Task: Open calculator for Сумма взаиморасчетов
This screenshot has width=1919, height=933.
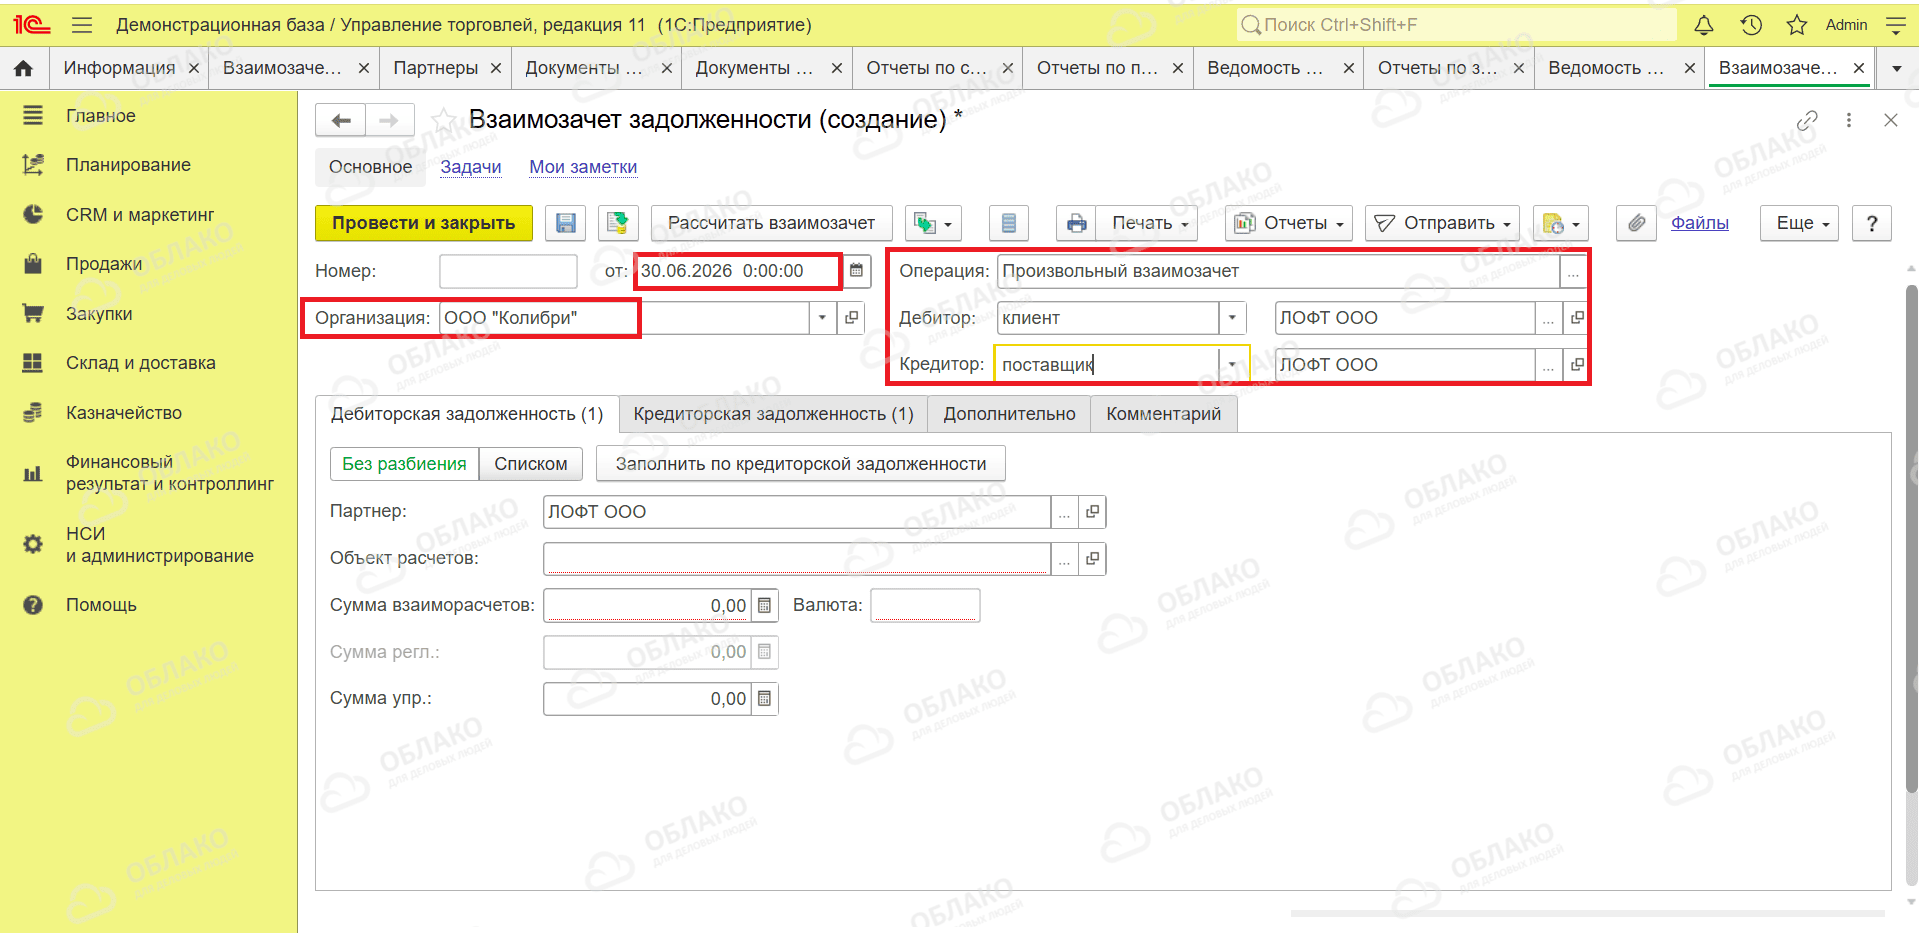Action: click(x=764, y=605)
